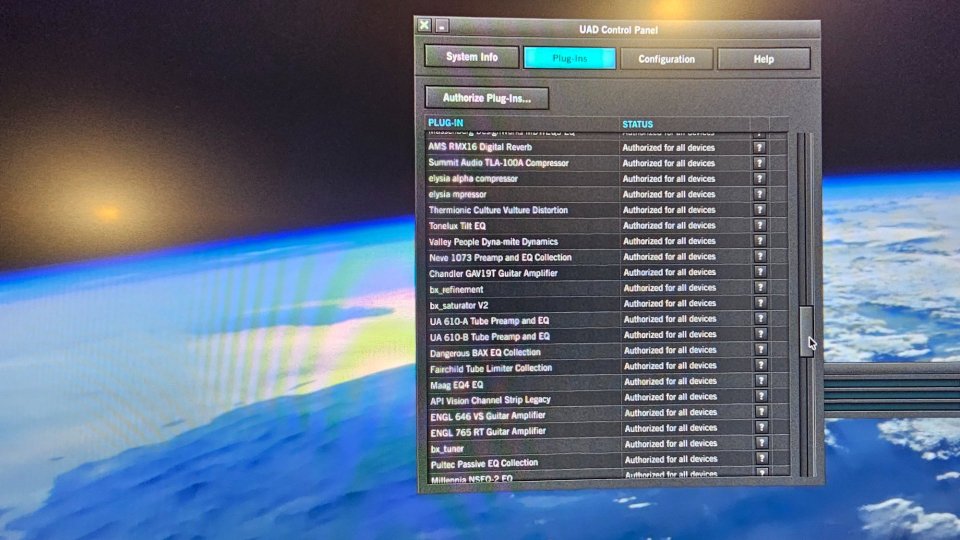Click the plug-in list scrollbar thumb
Viewport: 960px width, 540px height.
click(x=806, y=331)
